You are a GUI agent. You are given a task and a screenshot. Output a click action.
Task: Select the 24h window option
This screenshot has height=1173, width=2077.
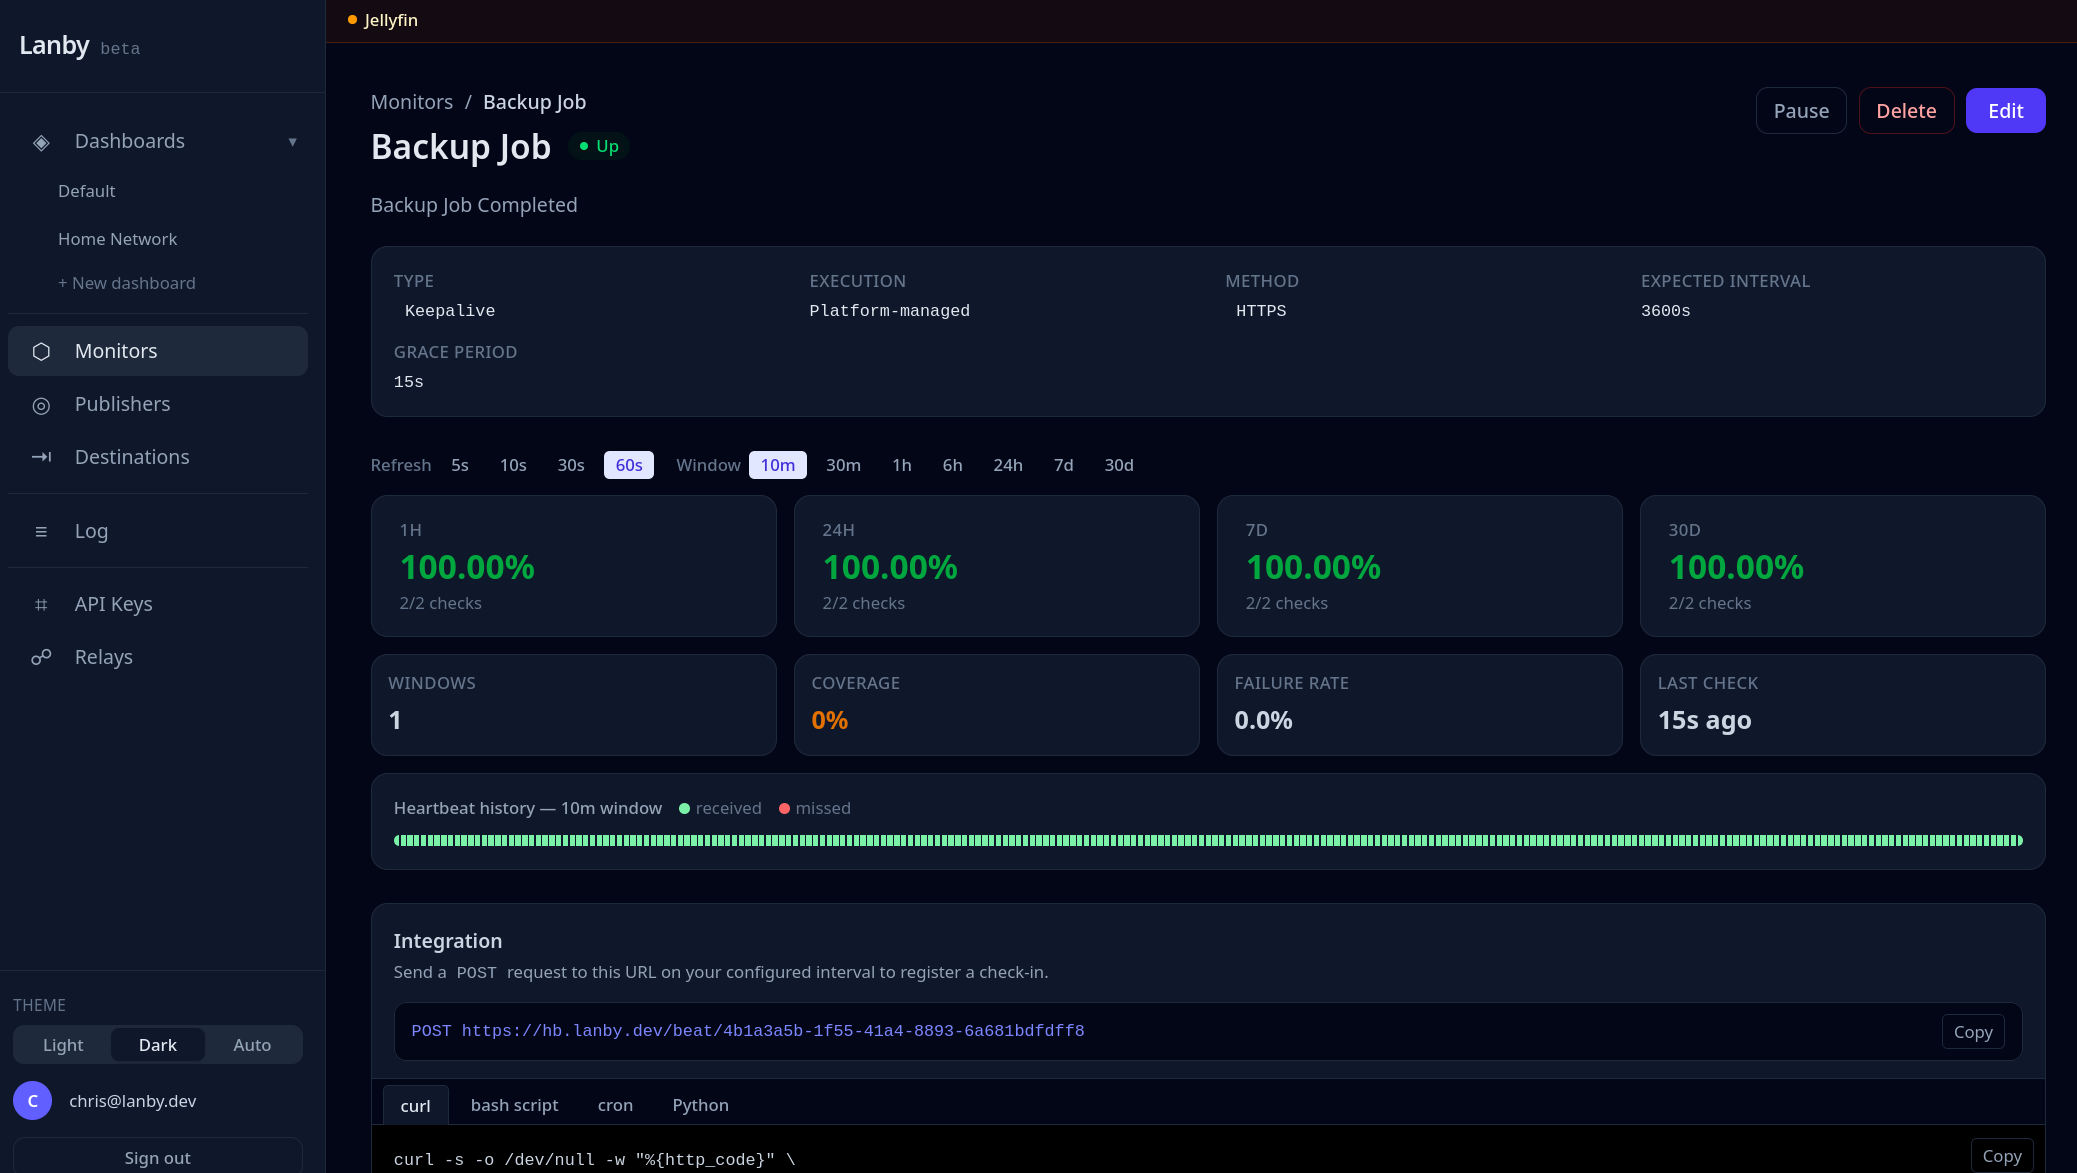[1007, 465]
